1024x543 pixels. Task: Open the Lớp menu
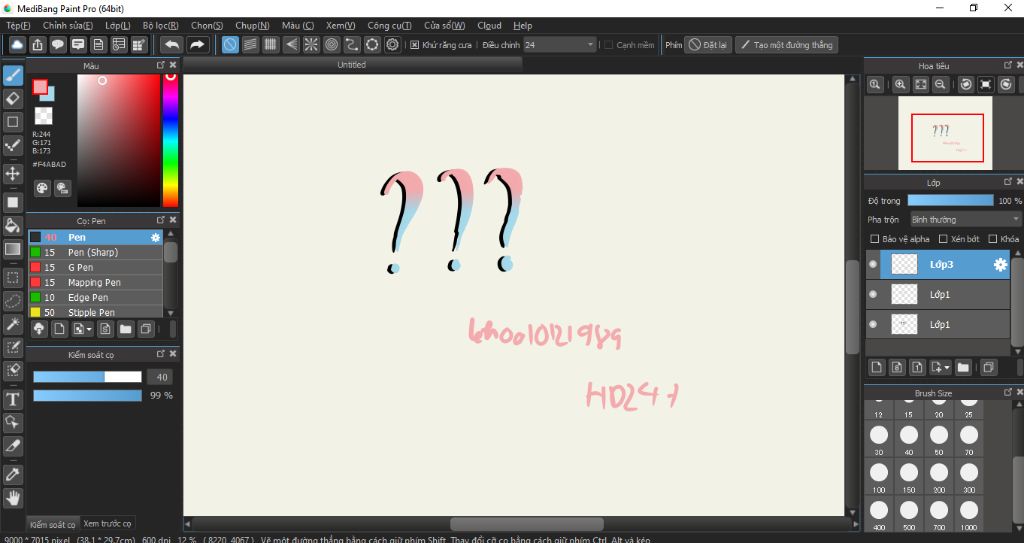pyautogui.click(x=118, y=25)
